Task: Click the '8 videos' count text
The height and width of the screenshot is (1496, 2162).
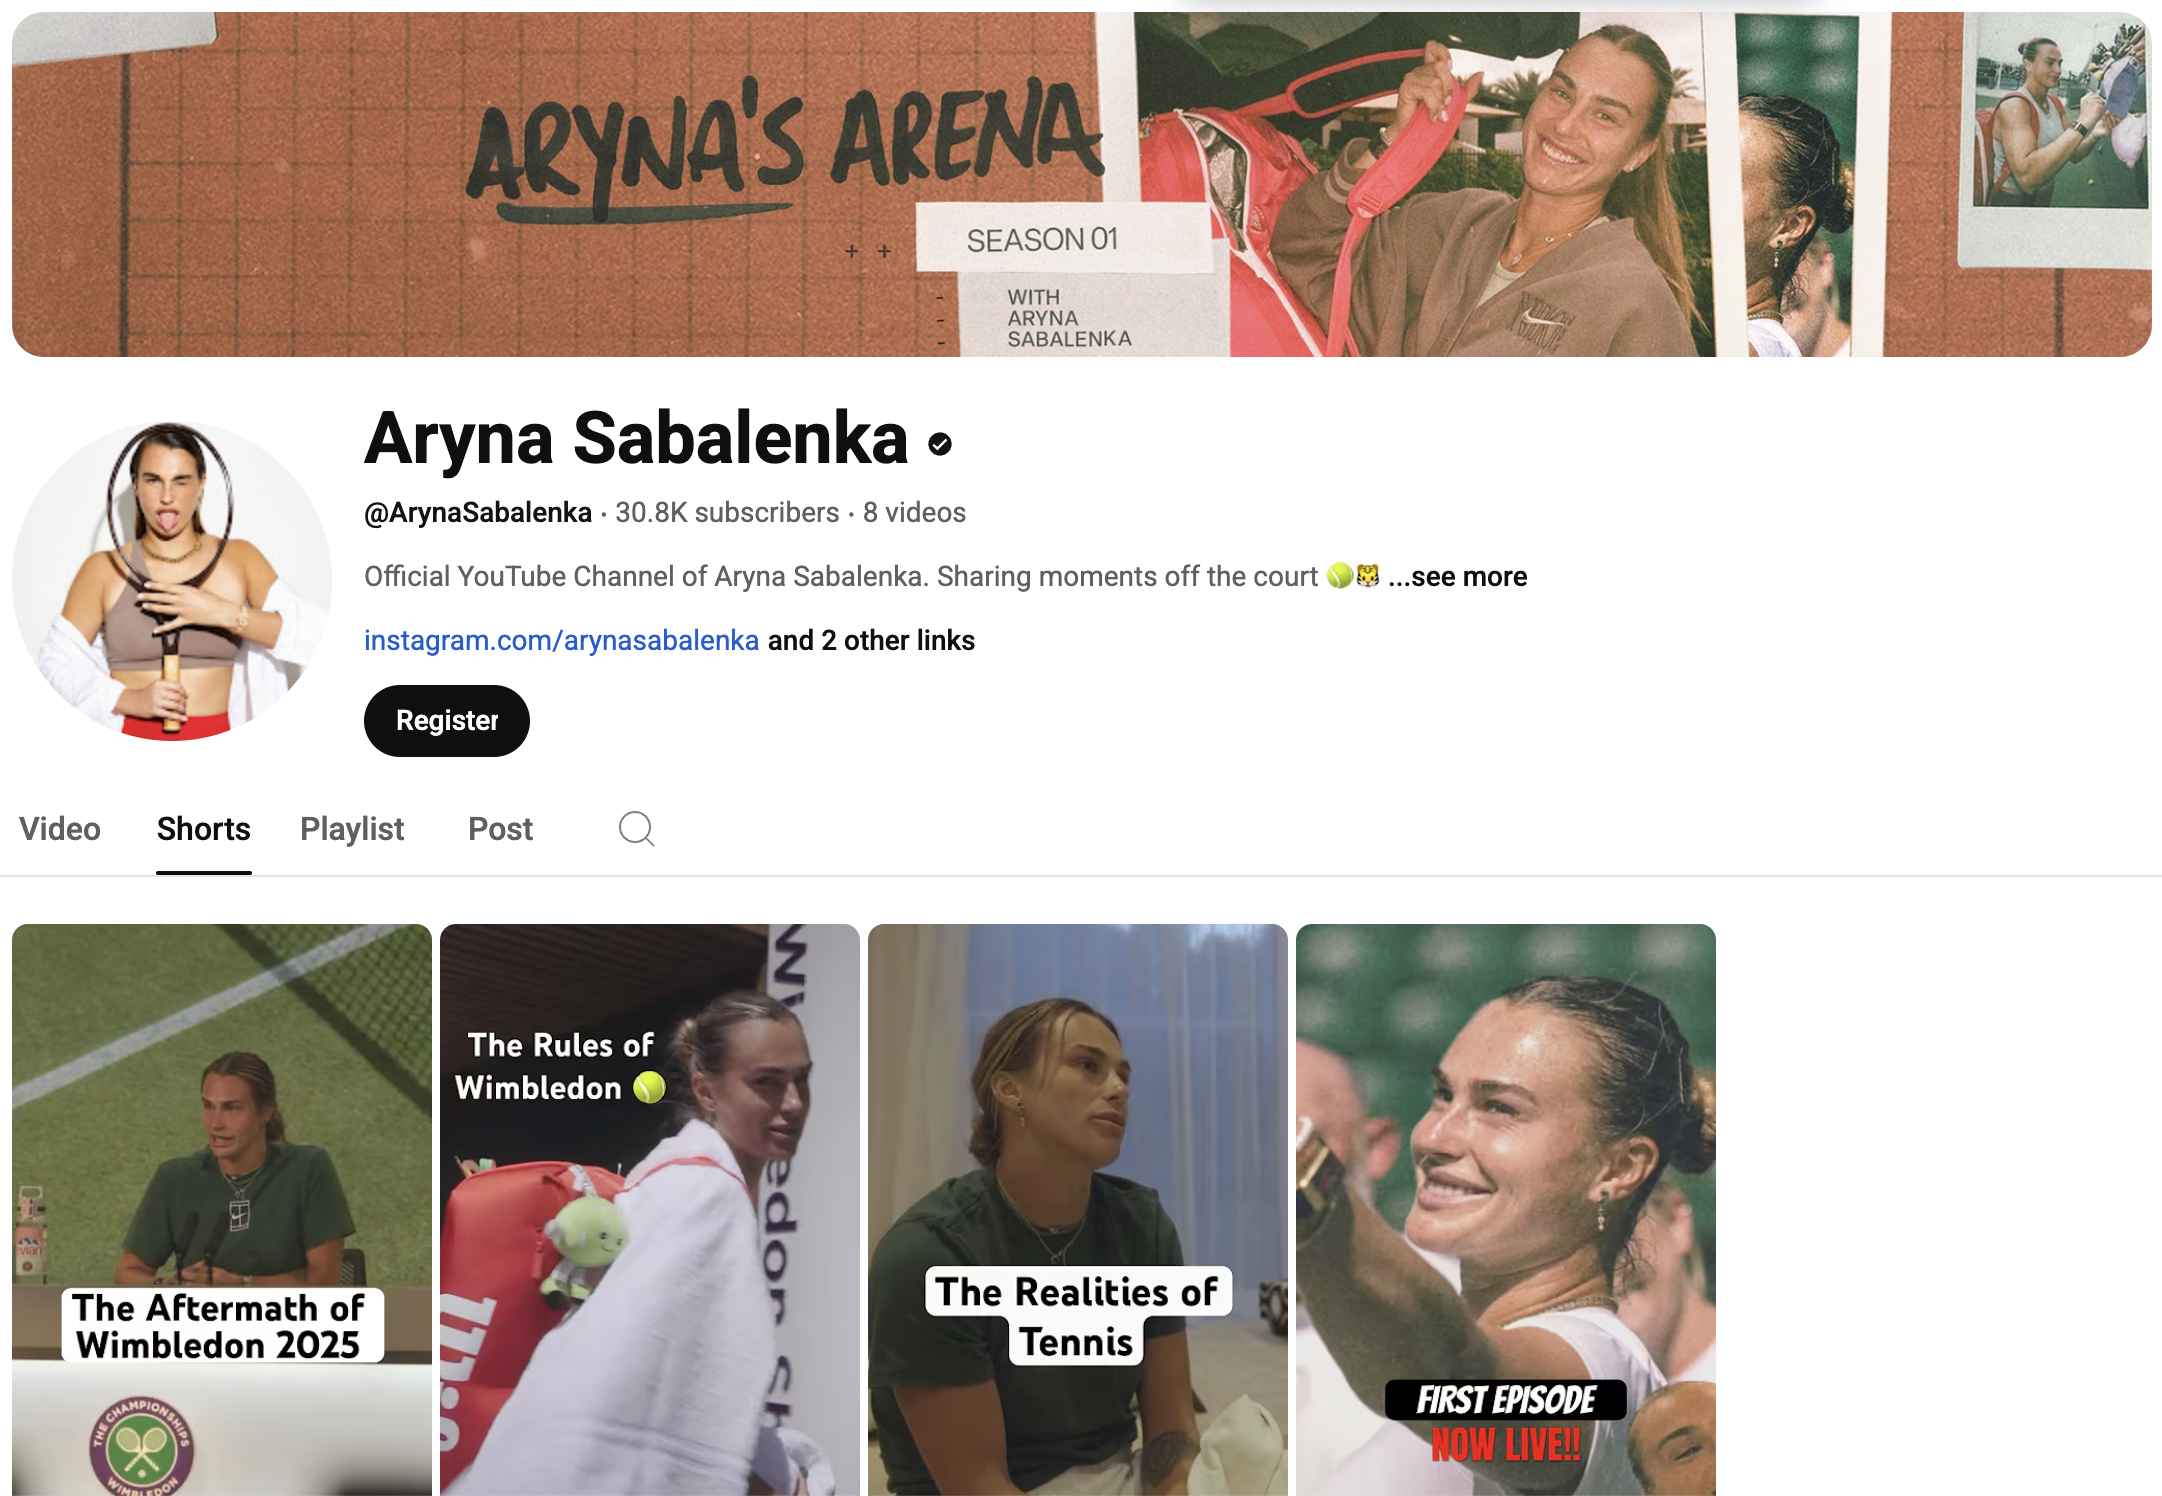Action: [914, 513]
